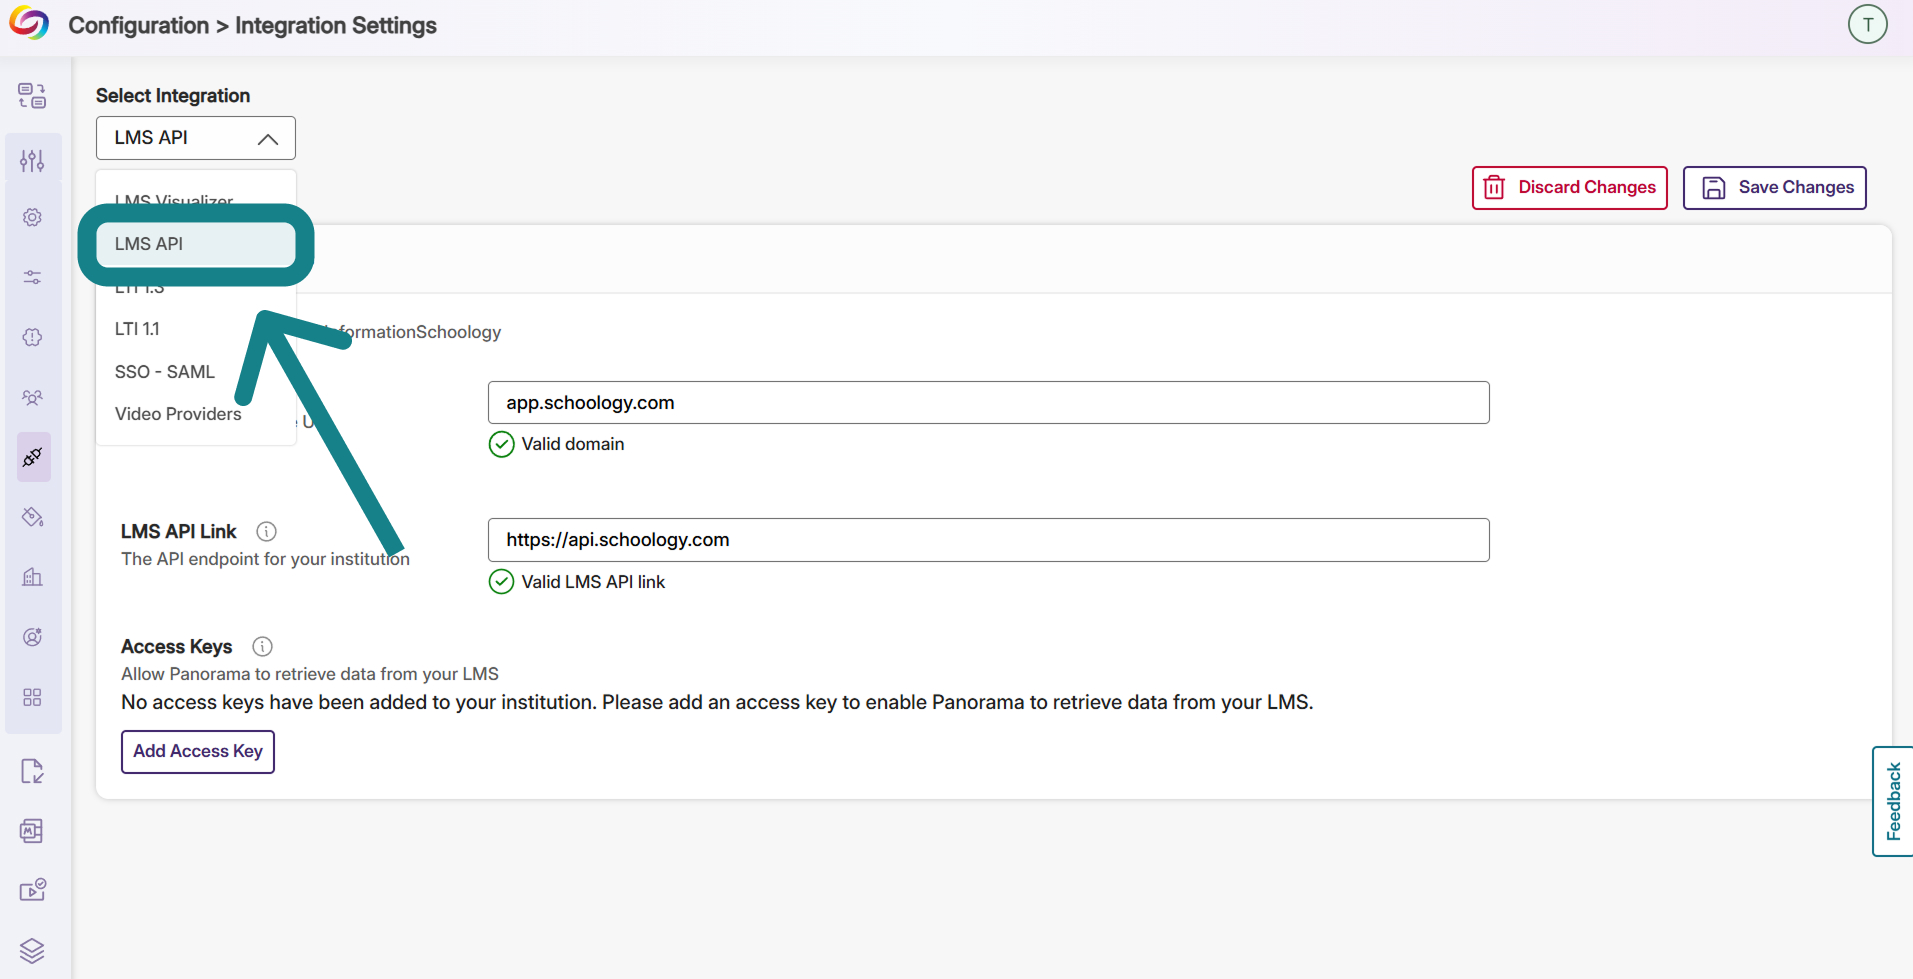Choose Video Providers from integration list
Viewport: 1913px width, 979px height.
click(x=178, y=414)
